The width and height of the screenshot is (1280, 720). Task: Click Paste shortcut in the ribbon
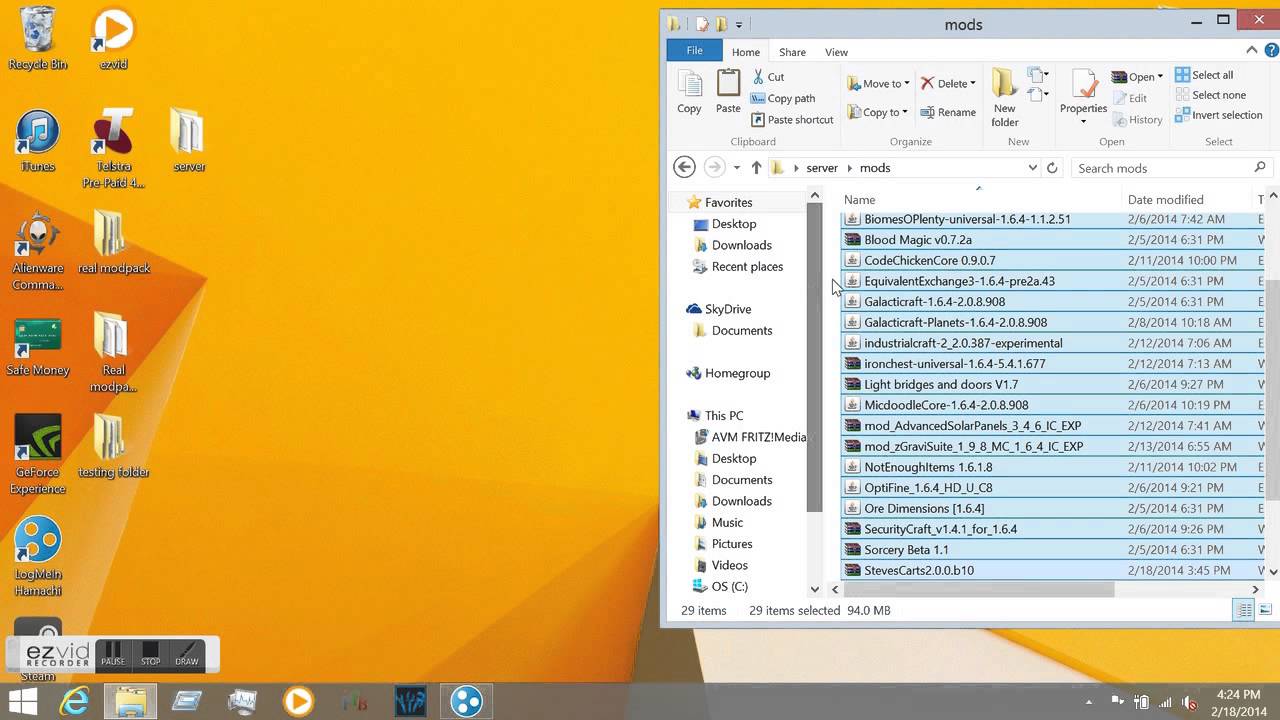click(792, 119)
